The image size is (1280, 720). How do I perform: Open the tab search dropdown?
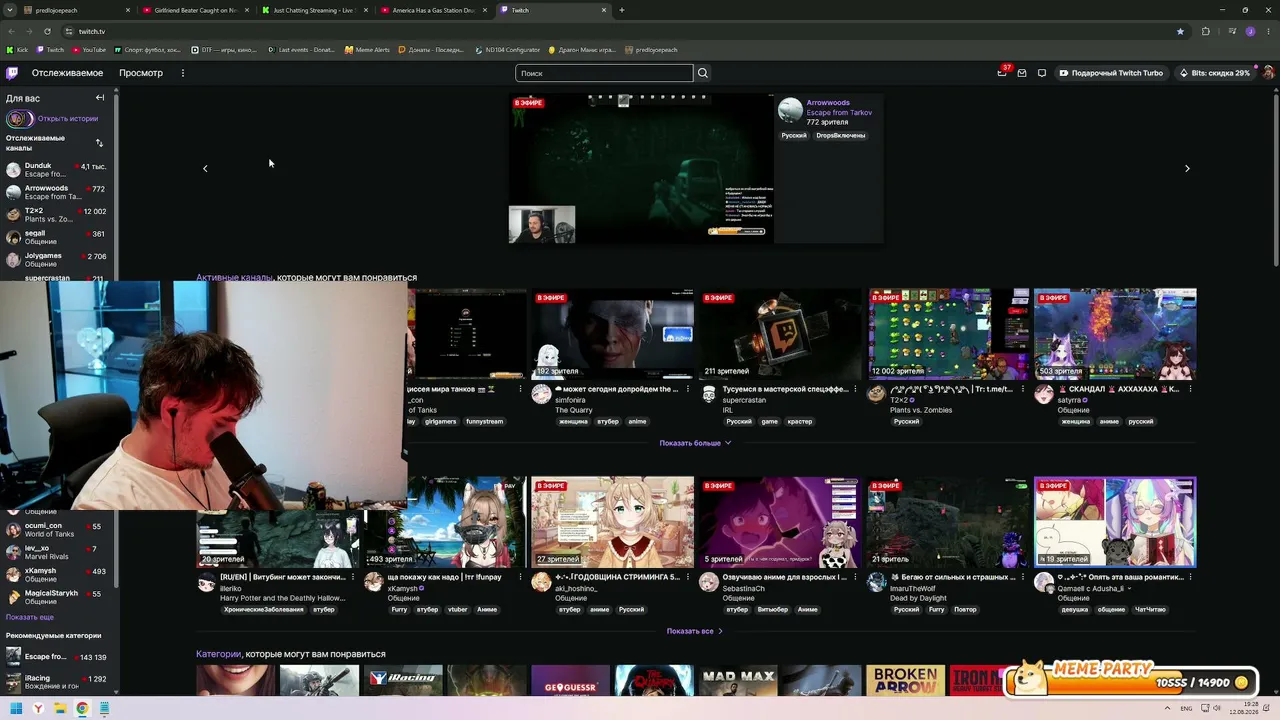(x=11, y=10)
